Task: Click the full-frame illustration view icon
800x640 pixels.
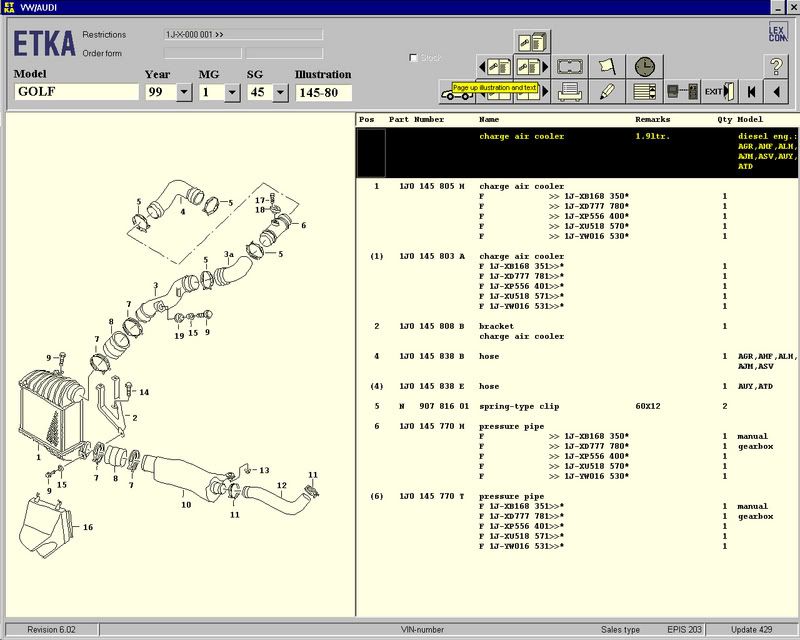Action: pos(569,66)
